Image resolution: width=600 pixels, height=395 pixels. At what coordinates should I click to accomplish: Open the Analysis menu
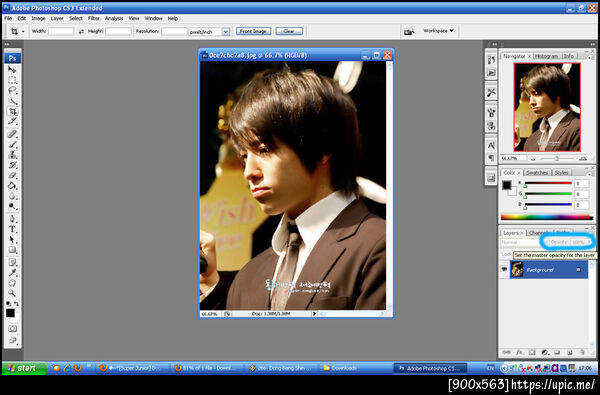tap(114, 18)
